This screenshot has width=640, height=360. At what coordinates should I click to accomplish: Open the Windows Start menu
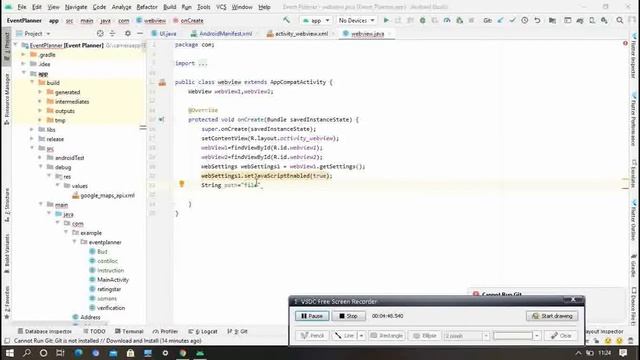[9, 353]
